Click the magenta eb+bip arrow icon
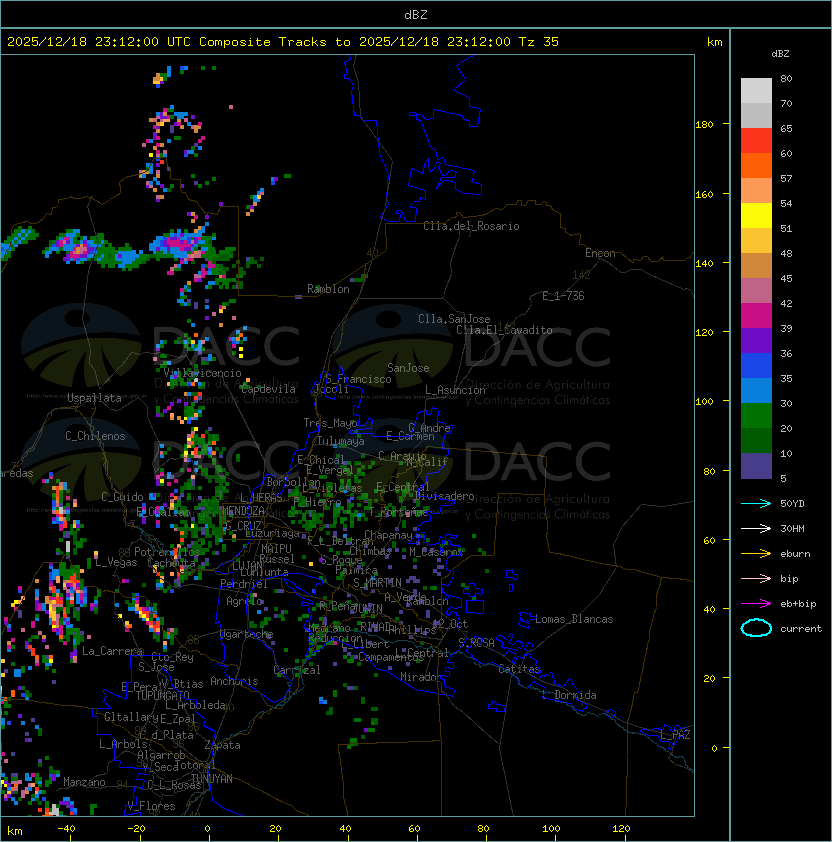Viewport: 832px width, 842px height. [756, 604]
